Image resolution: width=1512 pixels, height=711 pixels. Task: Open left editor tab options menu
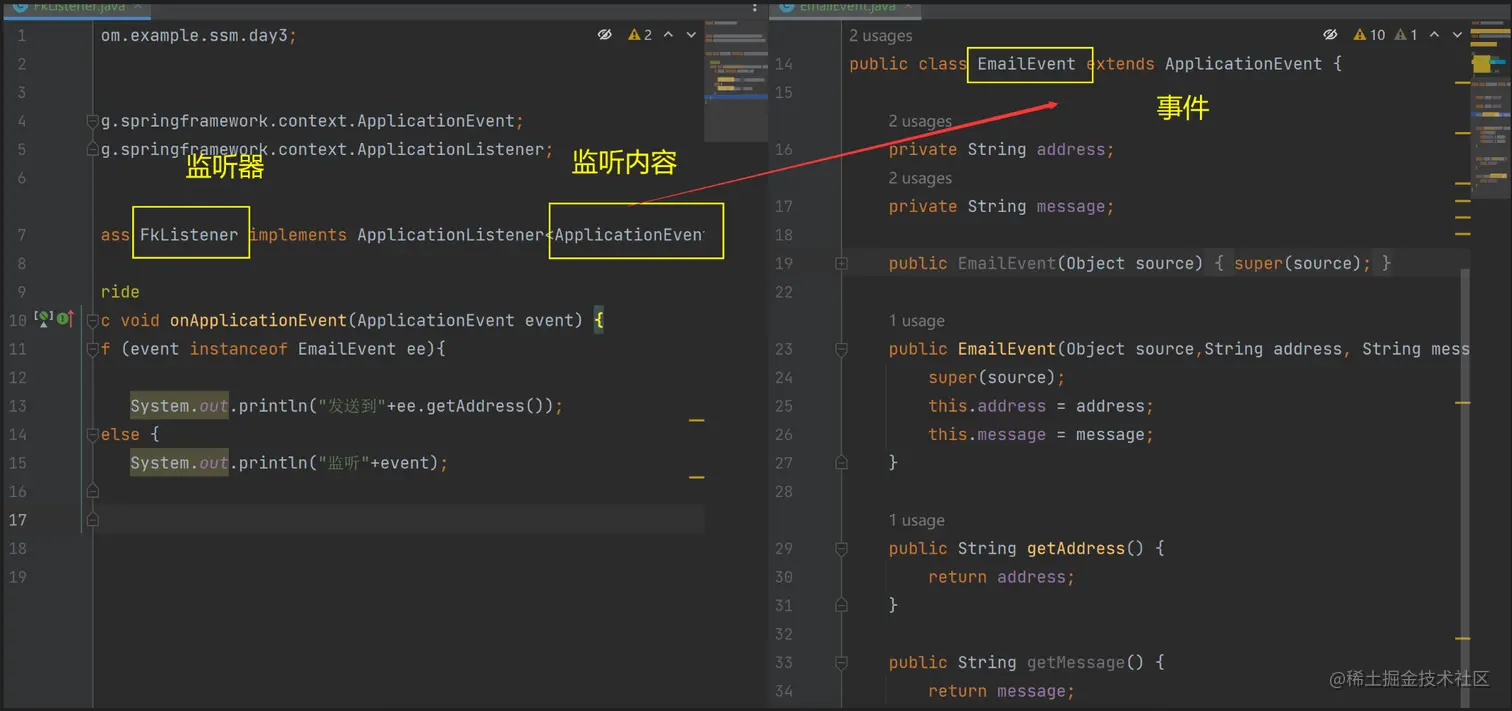pyautogui.click(x=755, y=6)
